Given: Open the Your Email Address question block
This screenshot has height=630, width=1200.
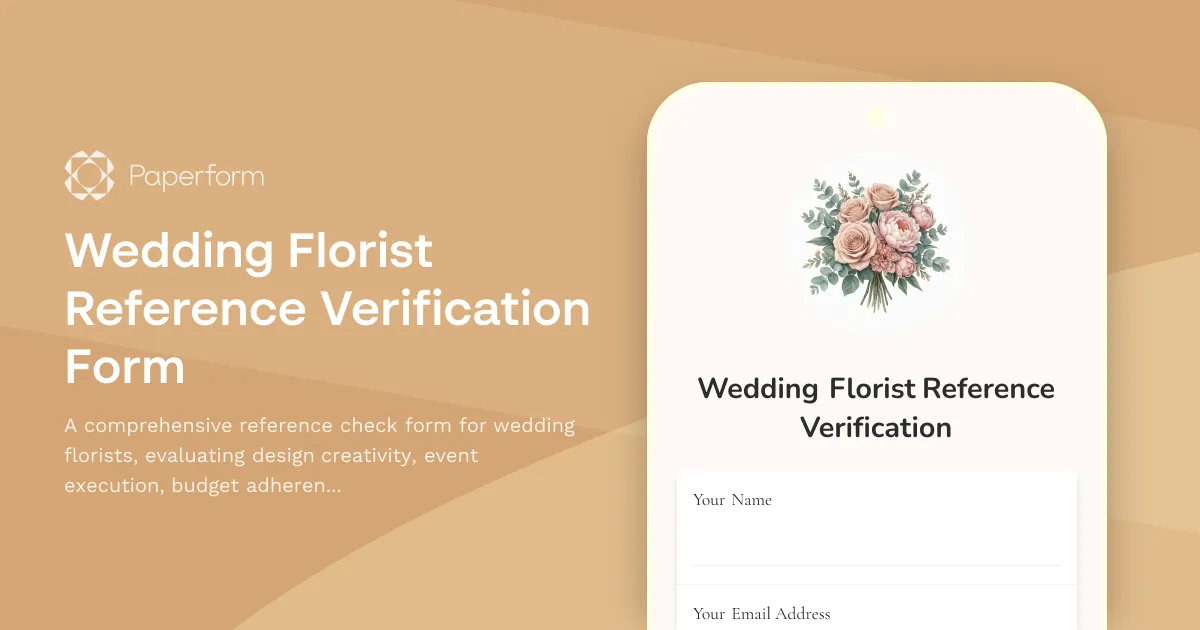Looking at the screenshot, I should coord(876,612).
